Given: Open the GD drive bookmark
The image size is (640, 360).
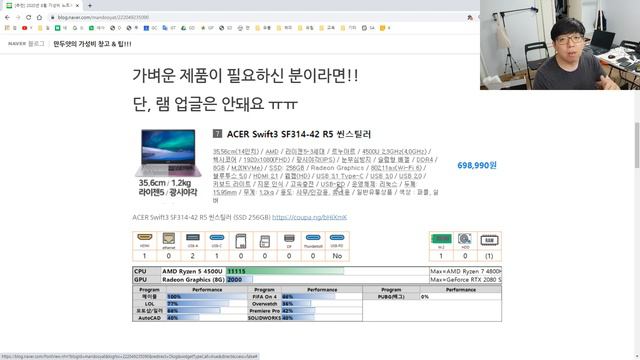Looking at the screenshot, I should pos(188,28).
